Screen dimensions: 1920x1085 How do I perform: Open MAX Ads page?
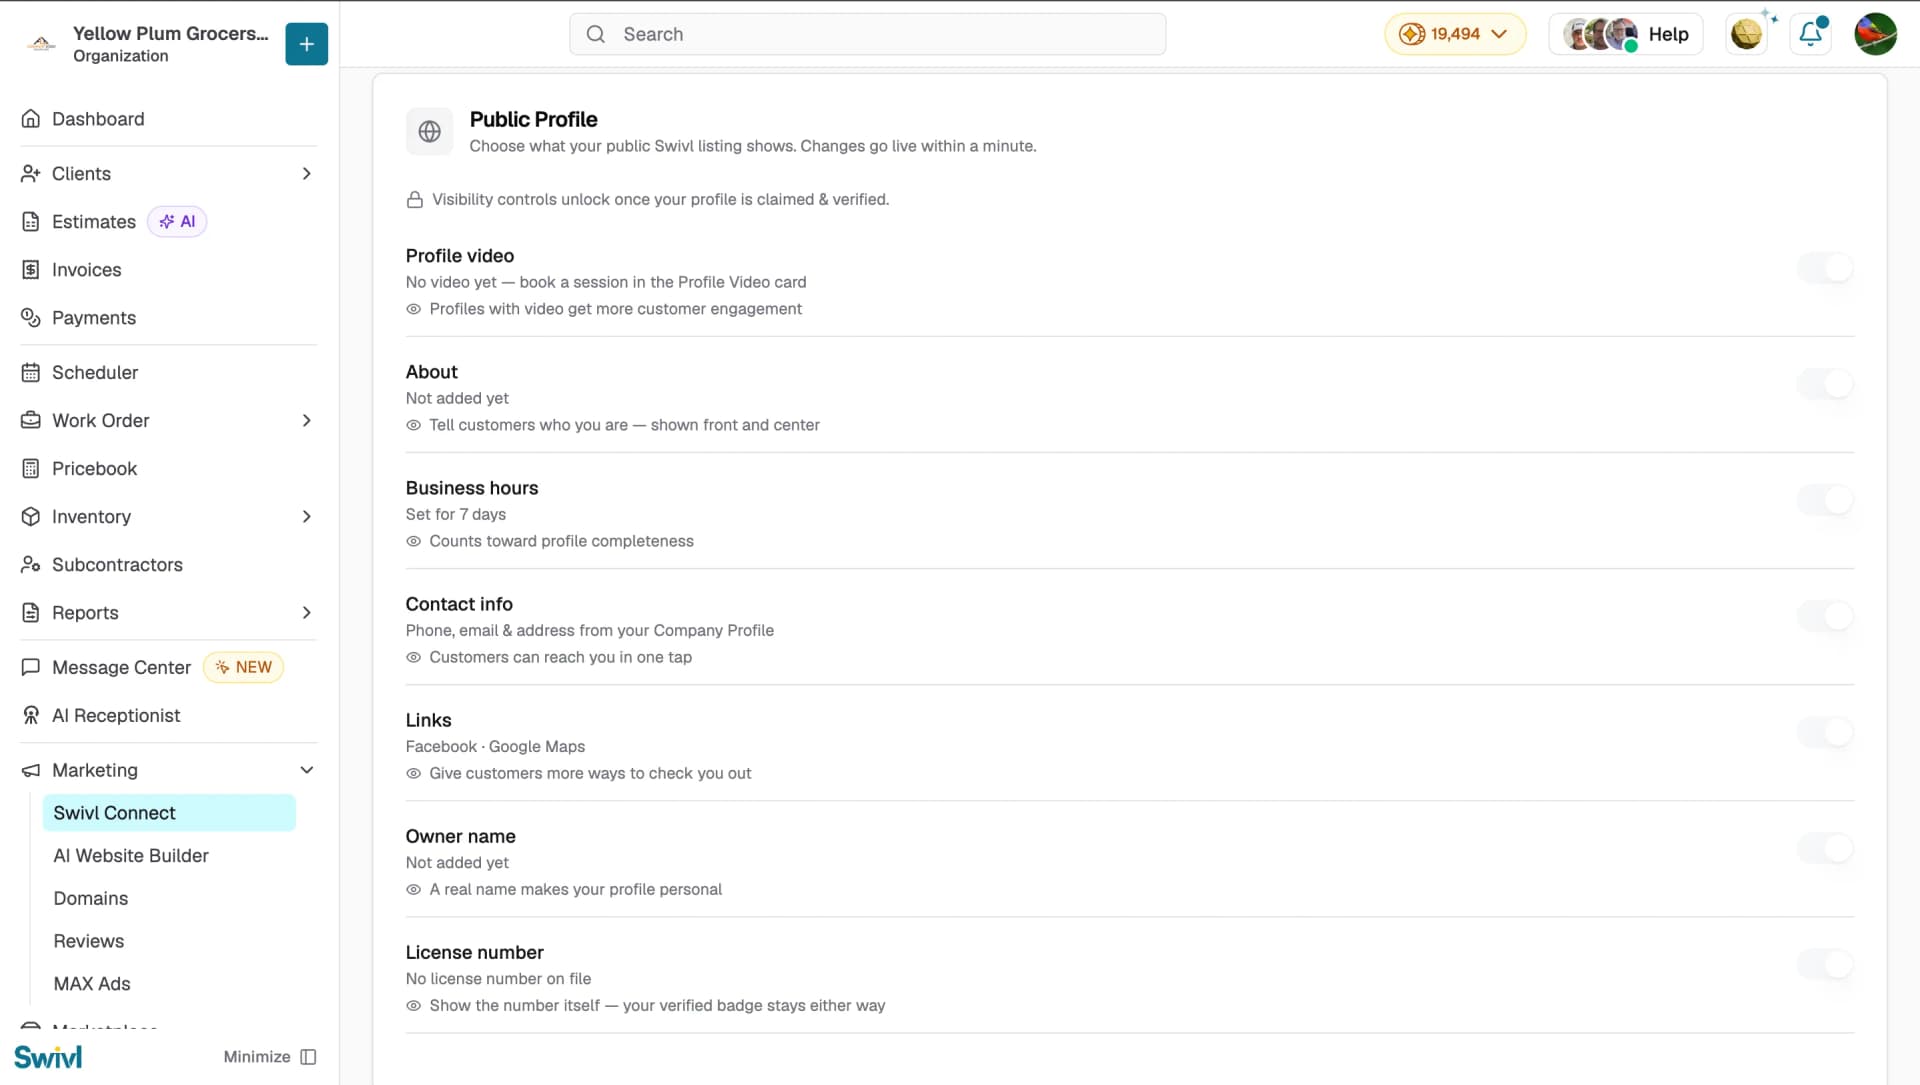tap(92, 985)
